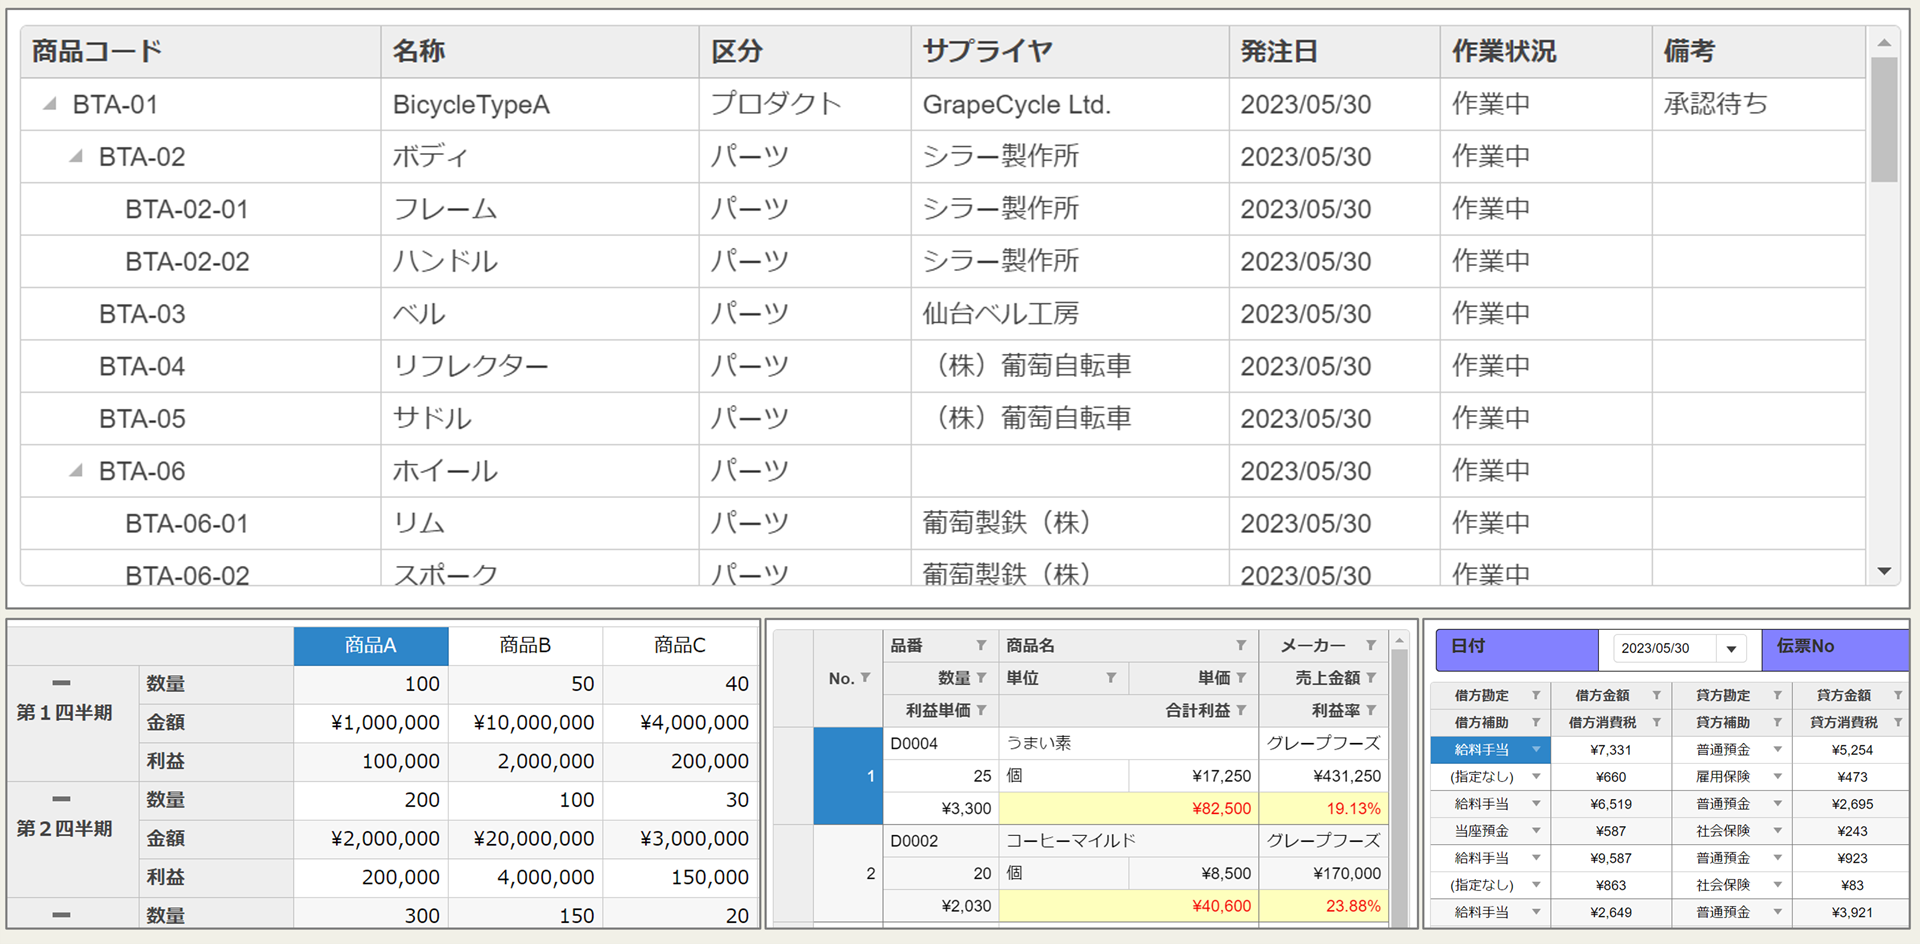Viewport: 1920px width, 944px height.
Task: Open filter icon on 貸方勘定 column
Action: click(1777, 695)
